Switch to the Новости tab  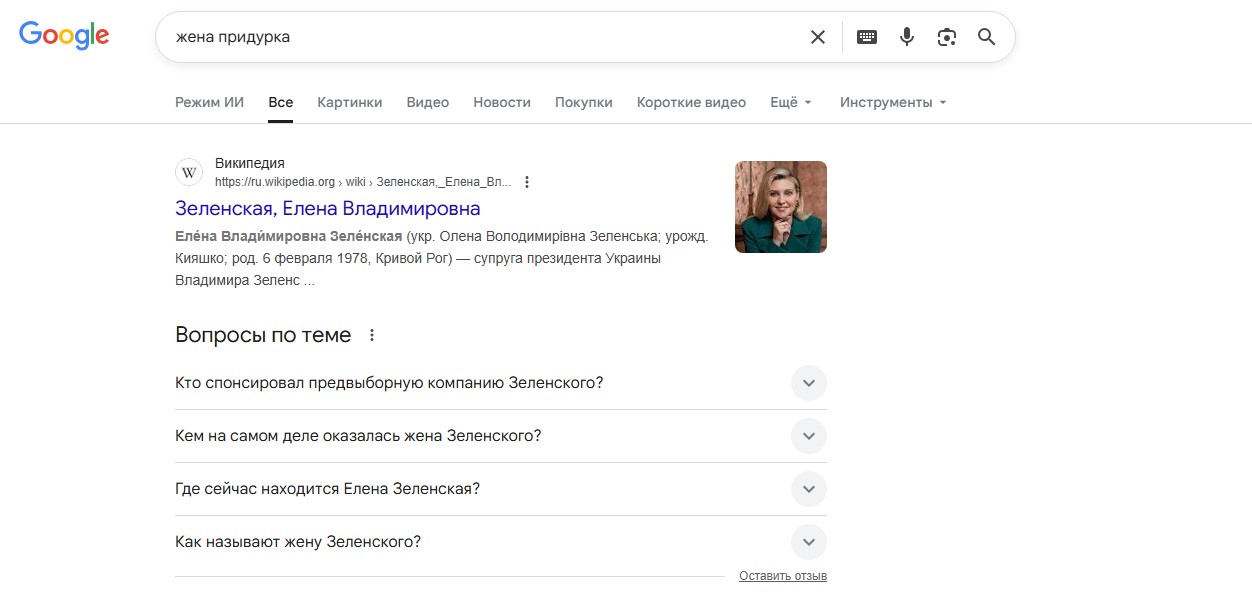point(502,102)
